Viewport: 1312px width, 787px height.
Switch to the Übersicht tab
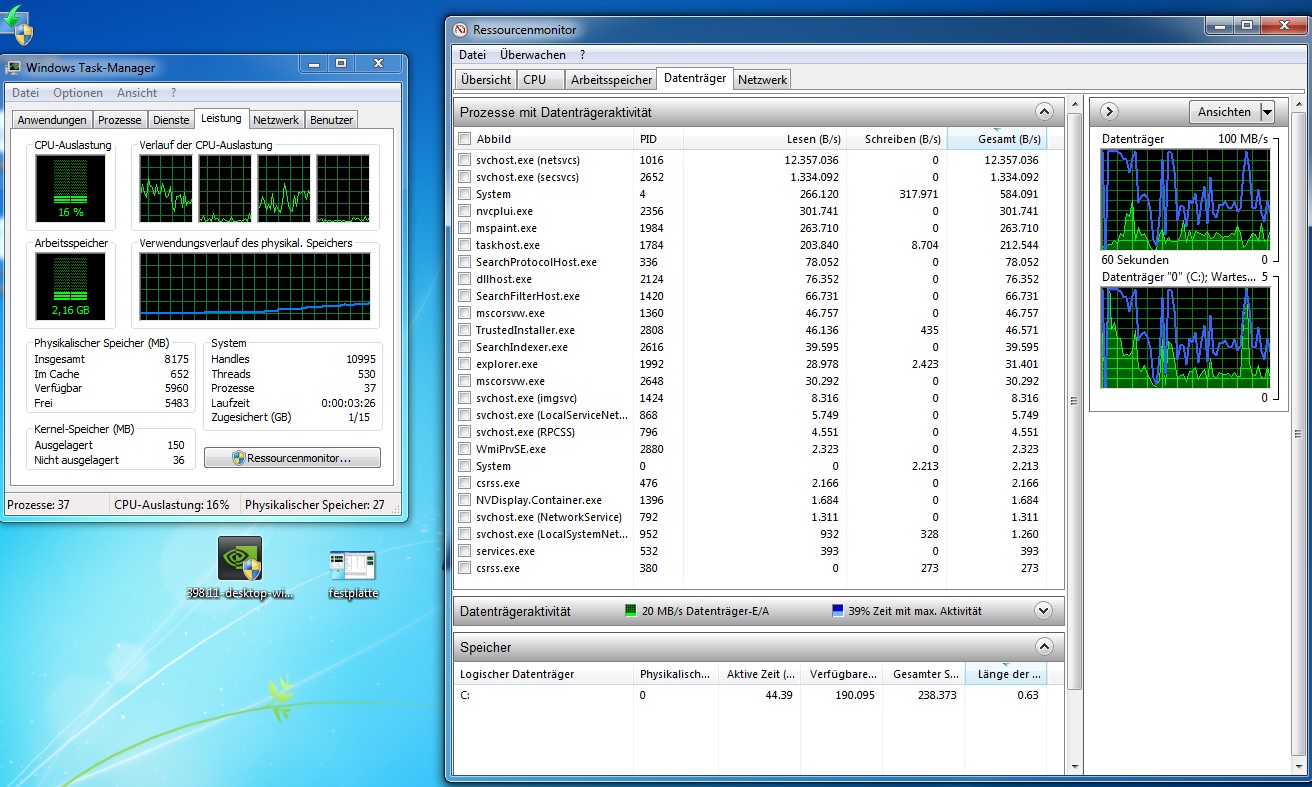[486, 80]
